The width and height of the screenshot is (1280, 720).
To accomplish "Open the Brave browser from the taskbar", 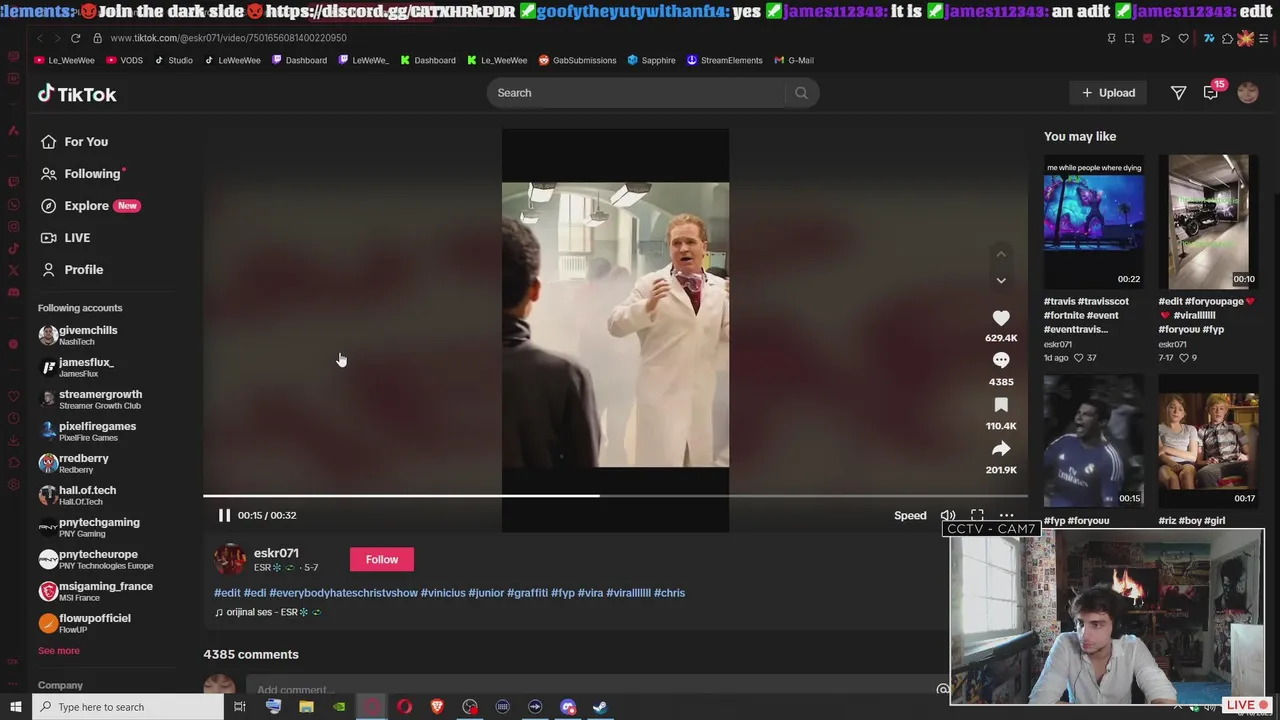I will pos(437,707).
